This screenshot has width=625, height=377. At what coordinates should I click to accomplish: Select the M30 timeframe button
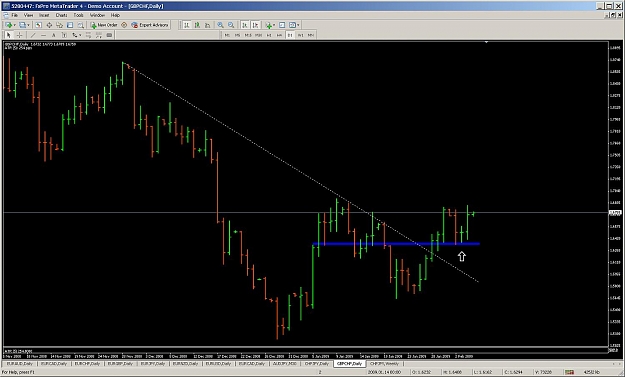258,35
